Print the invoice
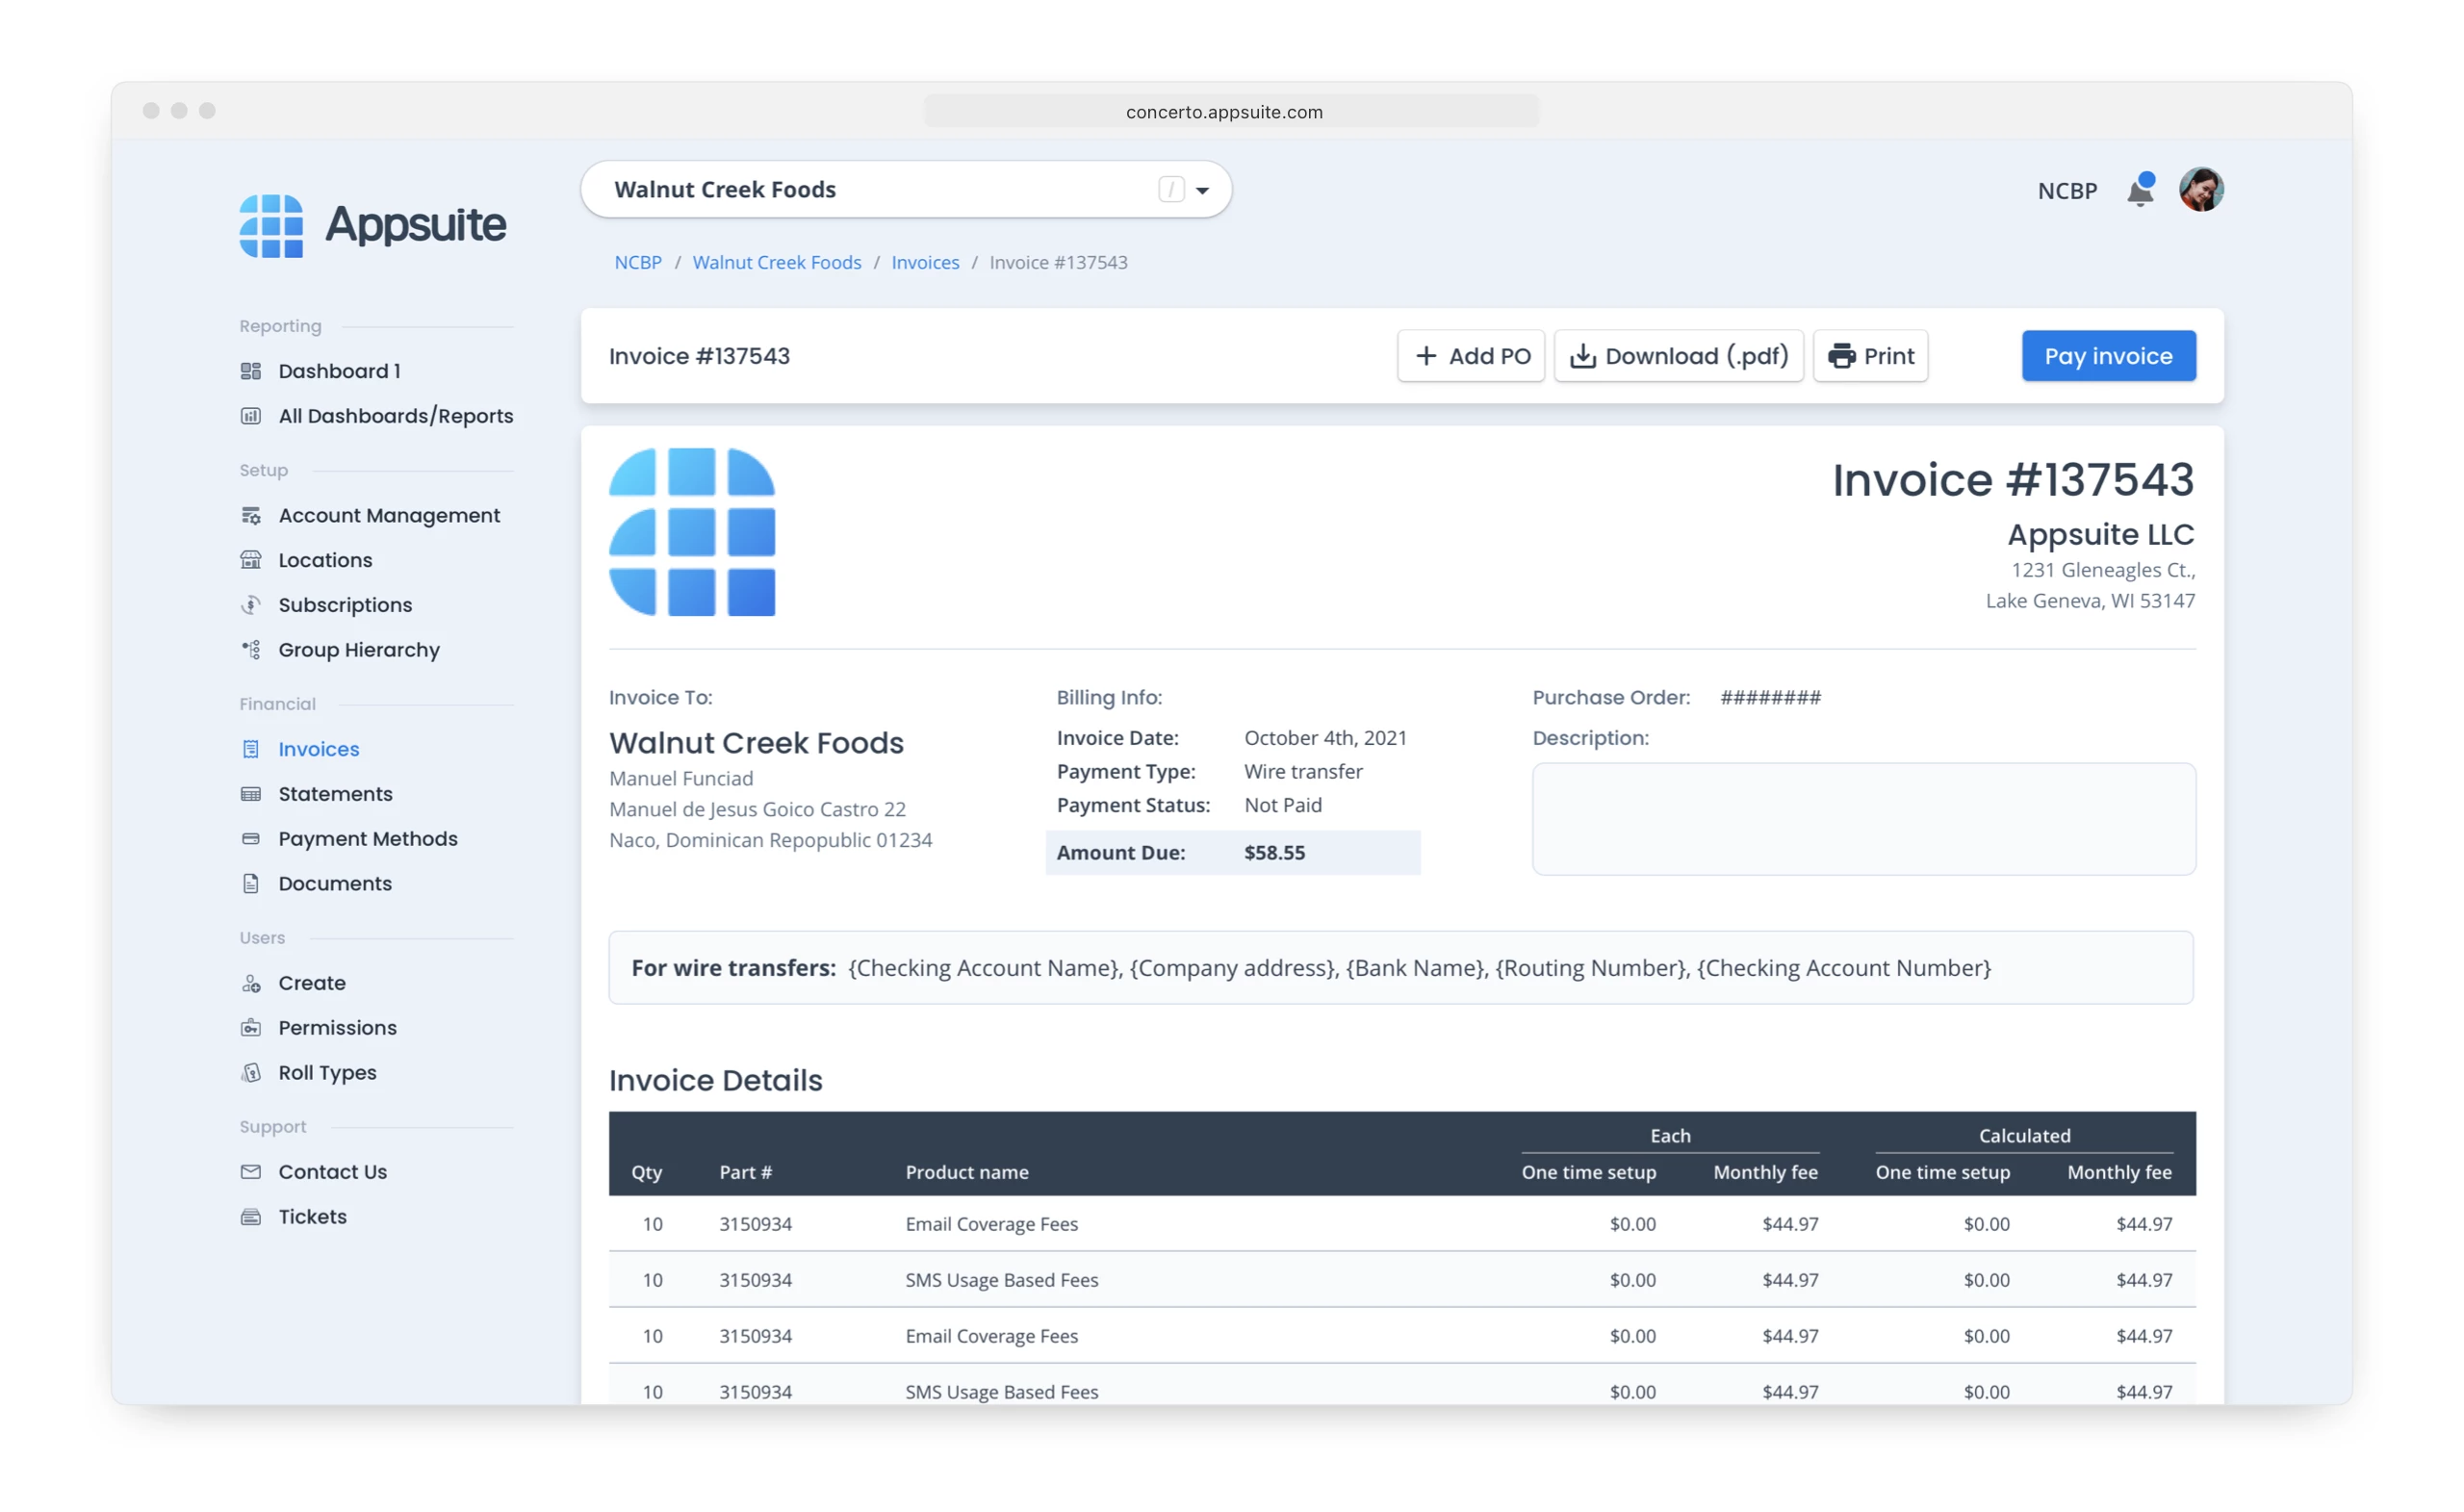This screenshot has width=2464, height=1512. pos(1870,356)
